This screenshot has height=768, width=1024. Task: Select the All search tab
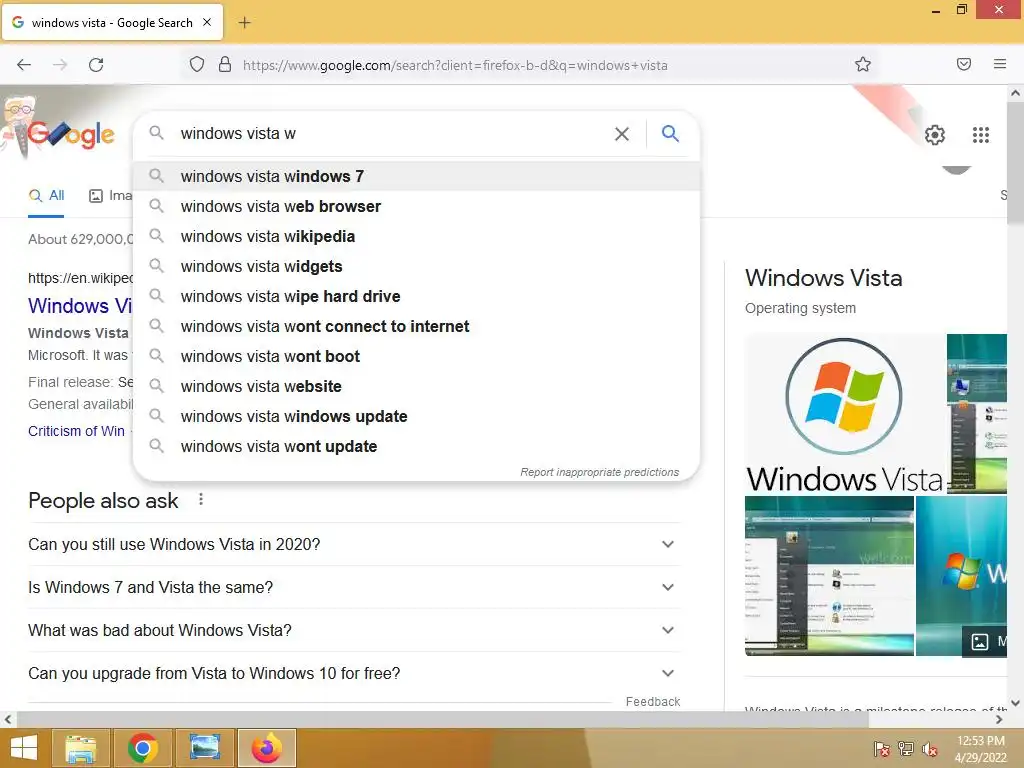[46, 195]
